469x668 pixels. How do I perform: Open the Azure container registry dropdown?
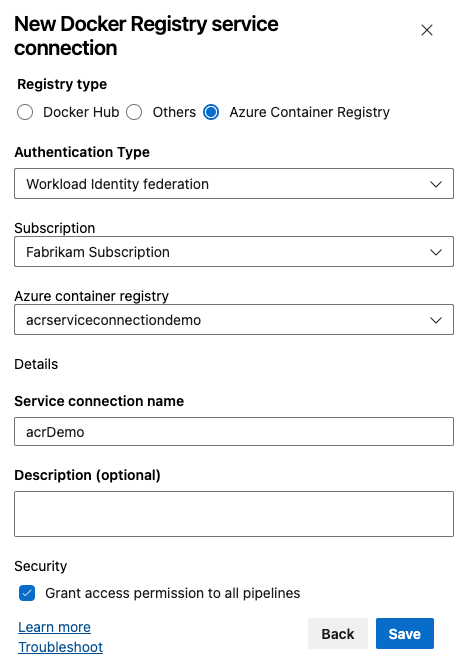tap(234, 320)
